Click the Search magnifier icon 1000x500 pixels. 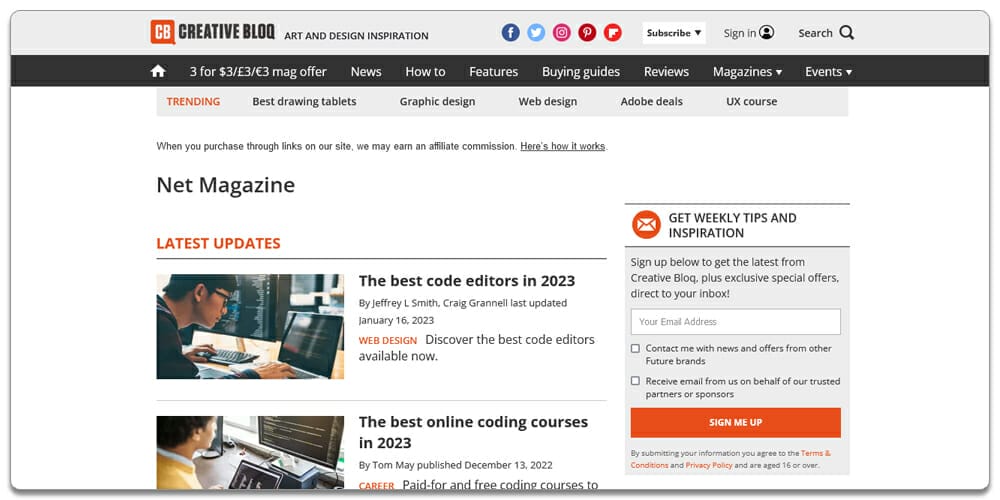[x=846, y=33]
